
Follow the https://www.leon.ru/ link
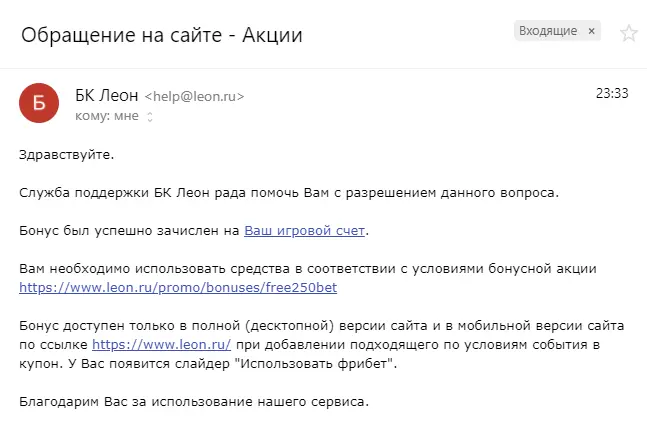pyautogui.click(x=161, y=344)
